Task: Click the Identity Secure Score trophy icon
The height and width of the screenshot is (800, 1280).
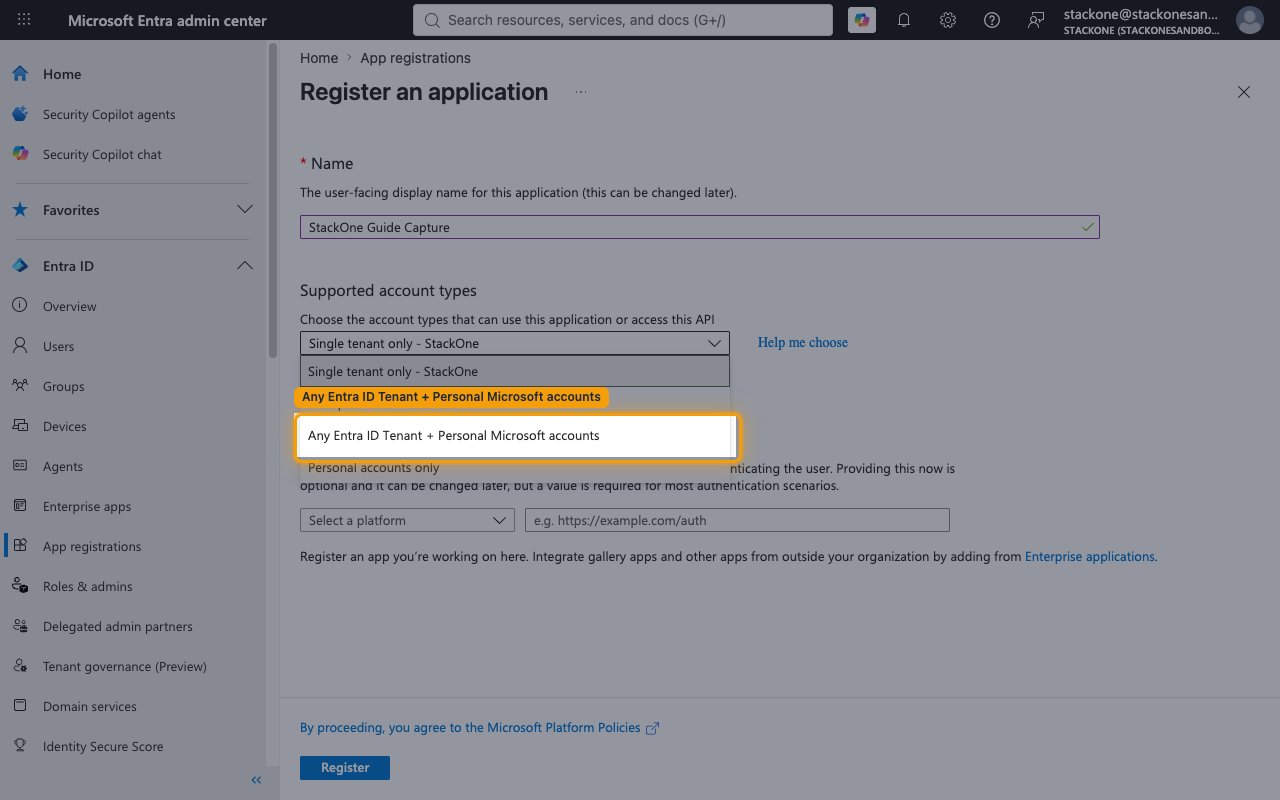Action: (x=20, y=746)
